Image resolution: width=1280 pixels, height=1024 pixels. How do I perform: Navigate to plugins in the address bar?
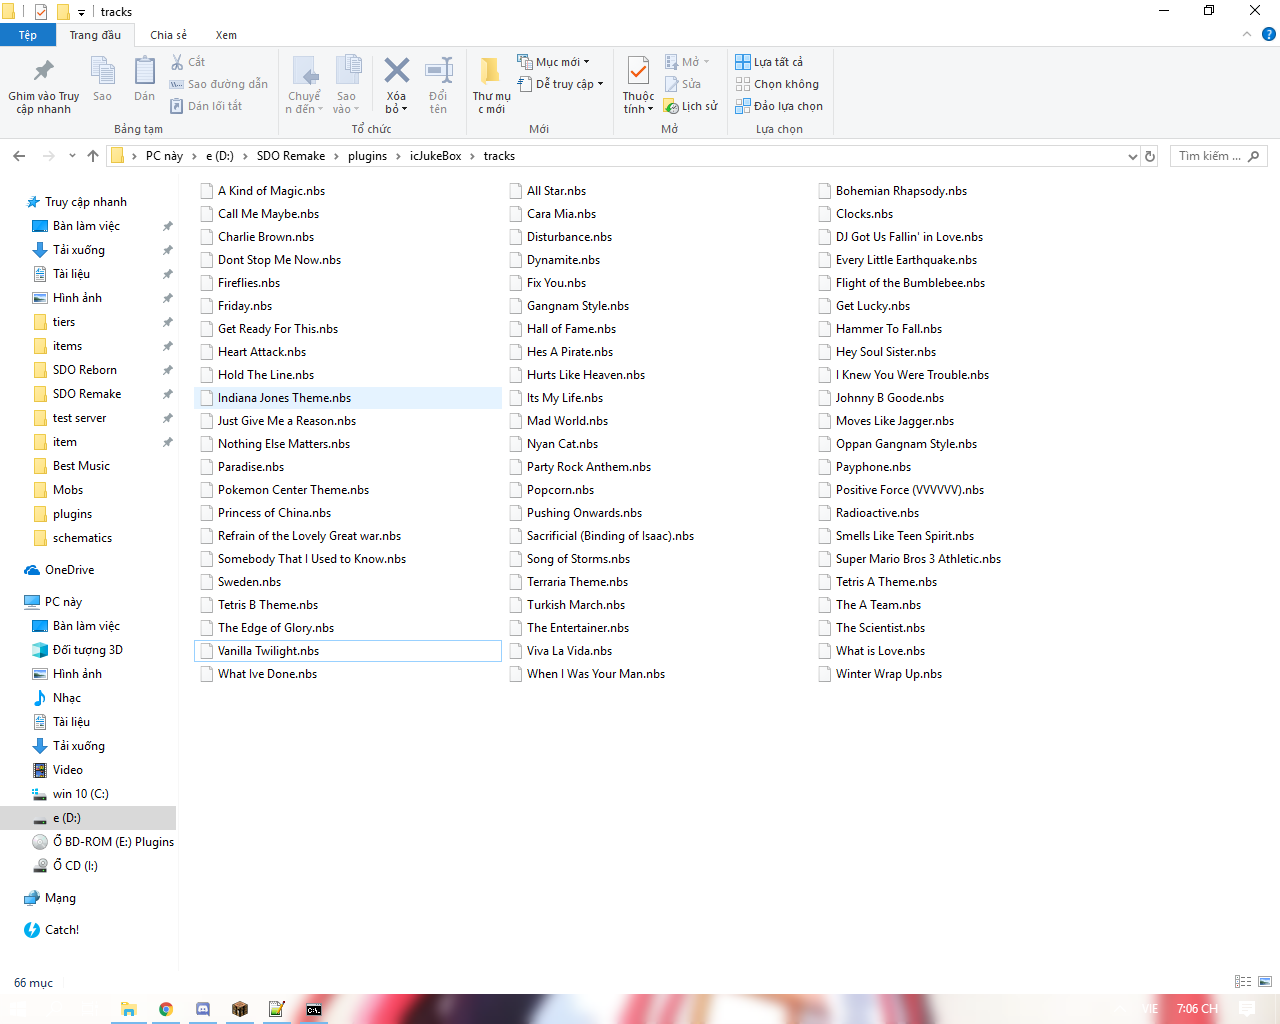tap(368, 156)
